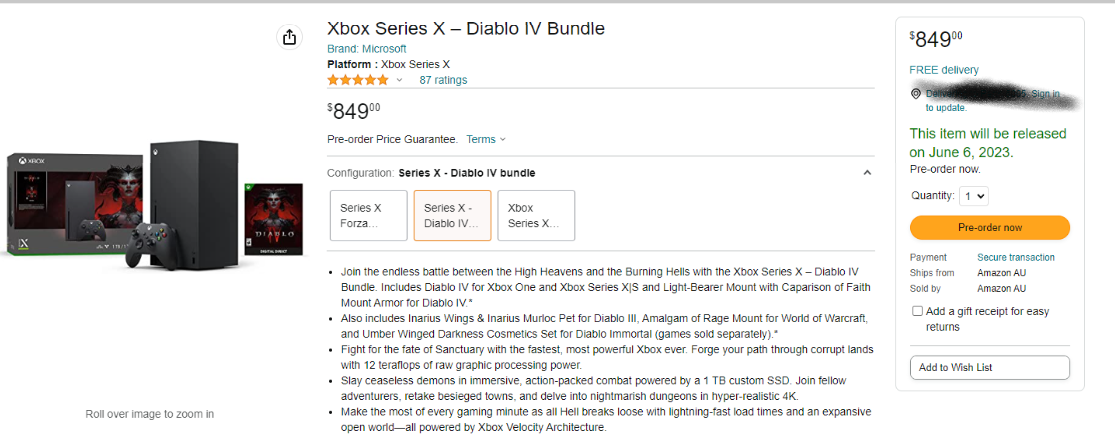Click the Secure transaction link
The height and width of the screenshot is (437, 1115).
click(x=1016, y=257)
